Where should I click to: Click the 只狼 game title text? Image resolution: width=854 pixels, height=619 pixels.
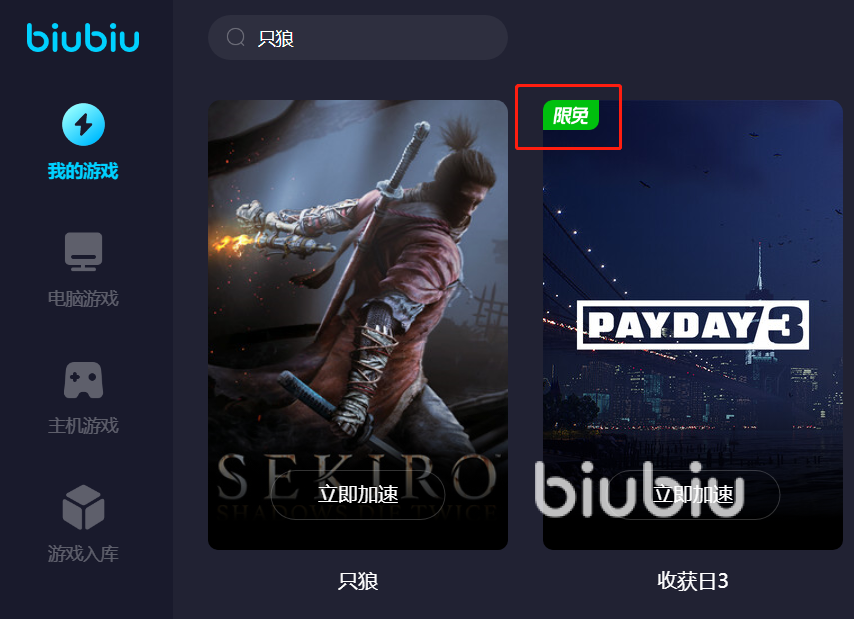(x=358, y=581)
